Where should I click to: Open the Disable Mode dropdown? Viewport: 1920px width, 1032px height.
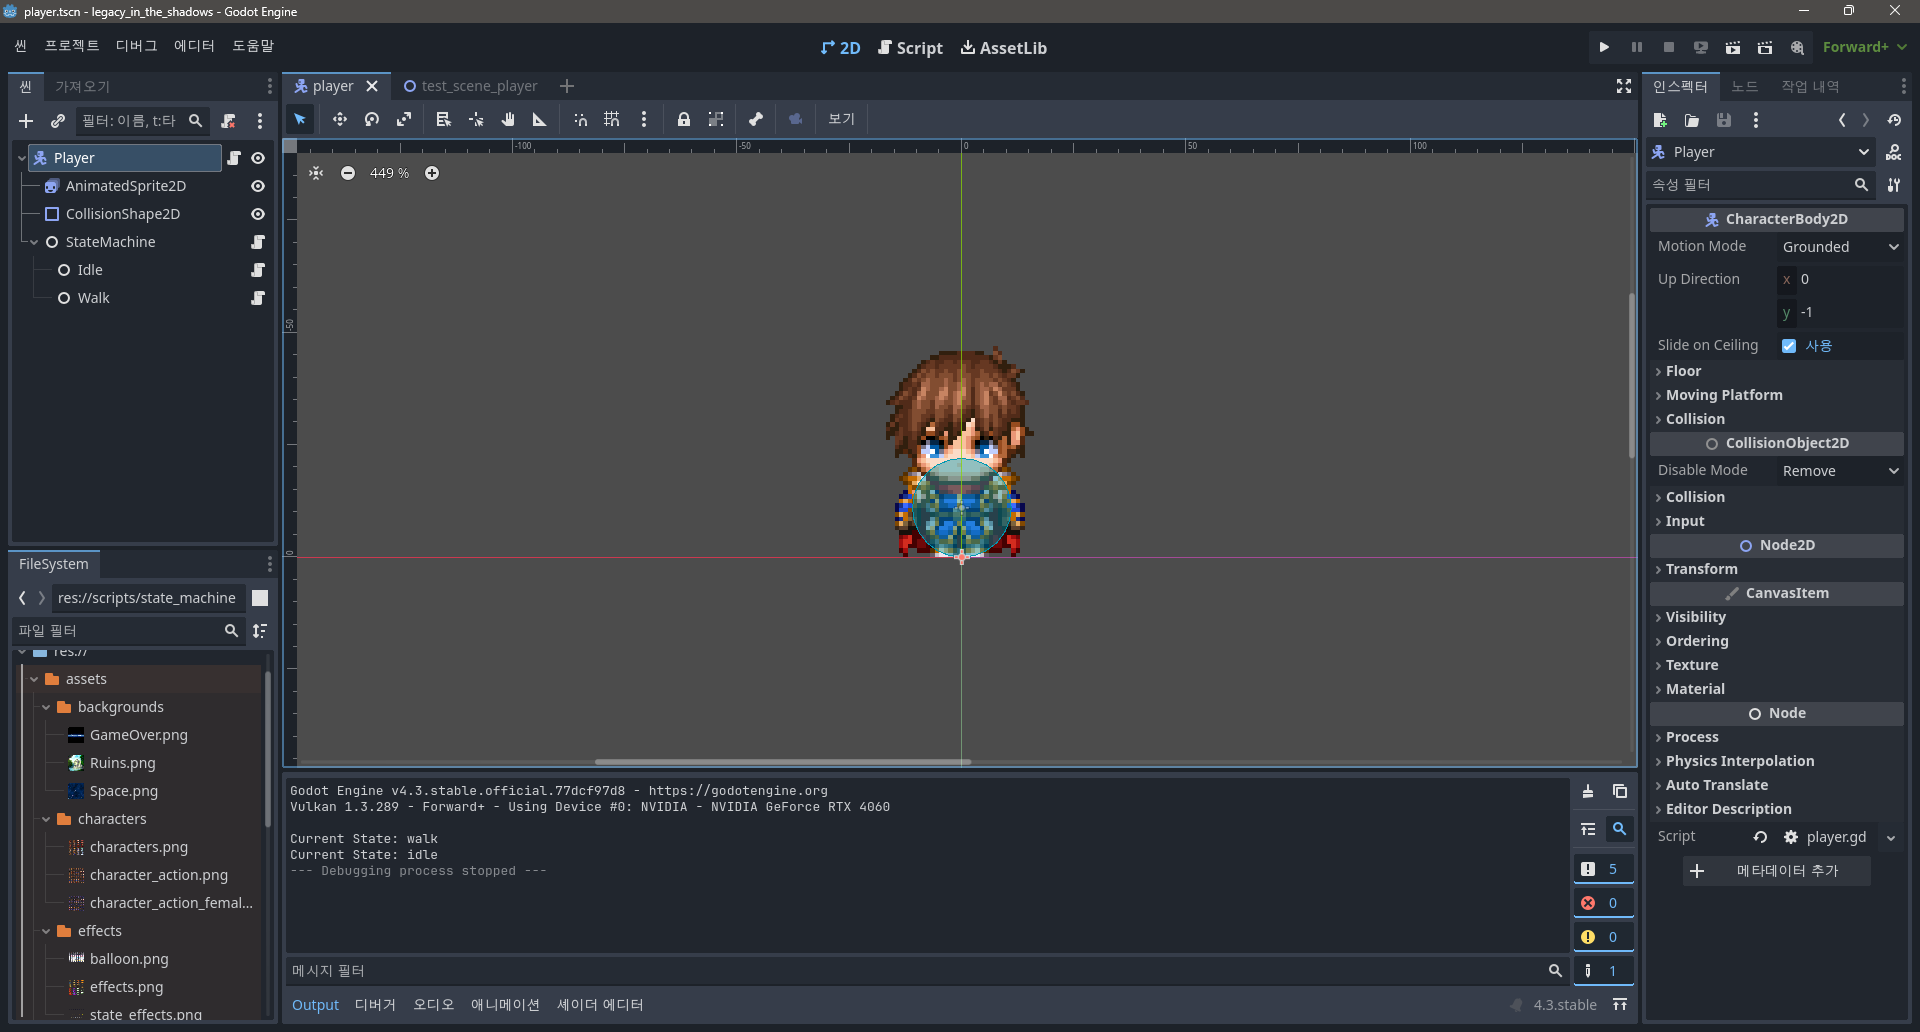click(1840, 471)
